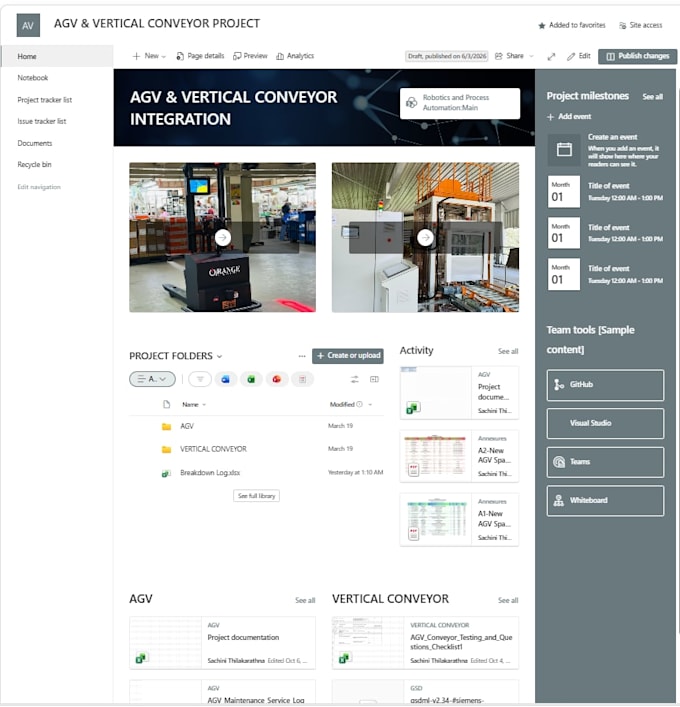Click the group/sort settings icon
The height and width of the screenshot is (707, 680).
pyautogui.click(x=355, y=379)
